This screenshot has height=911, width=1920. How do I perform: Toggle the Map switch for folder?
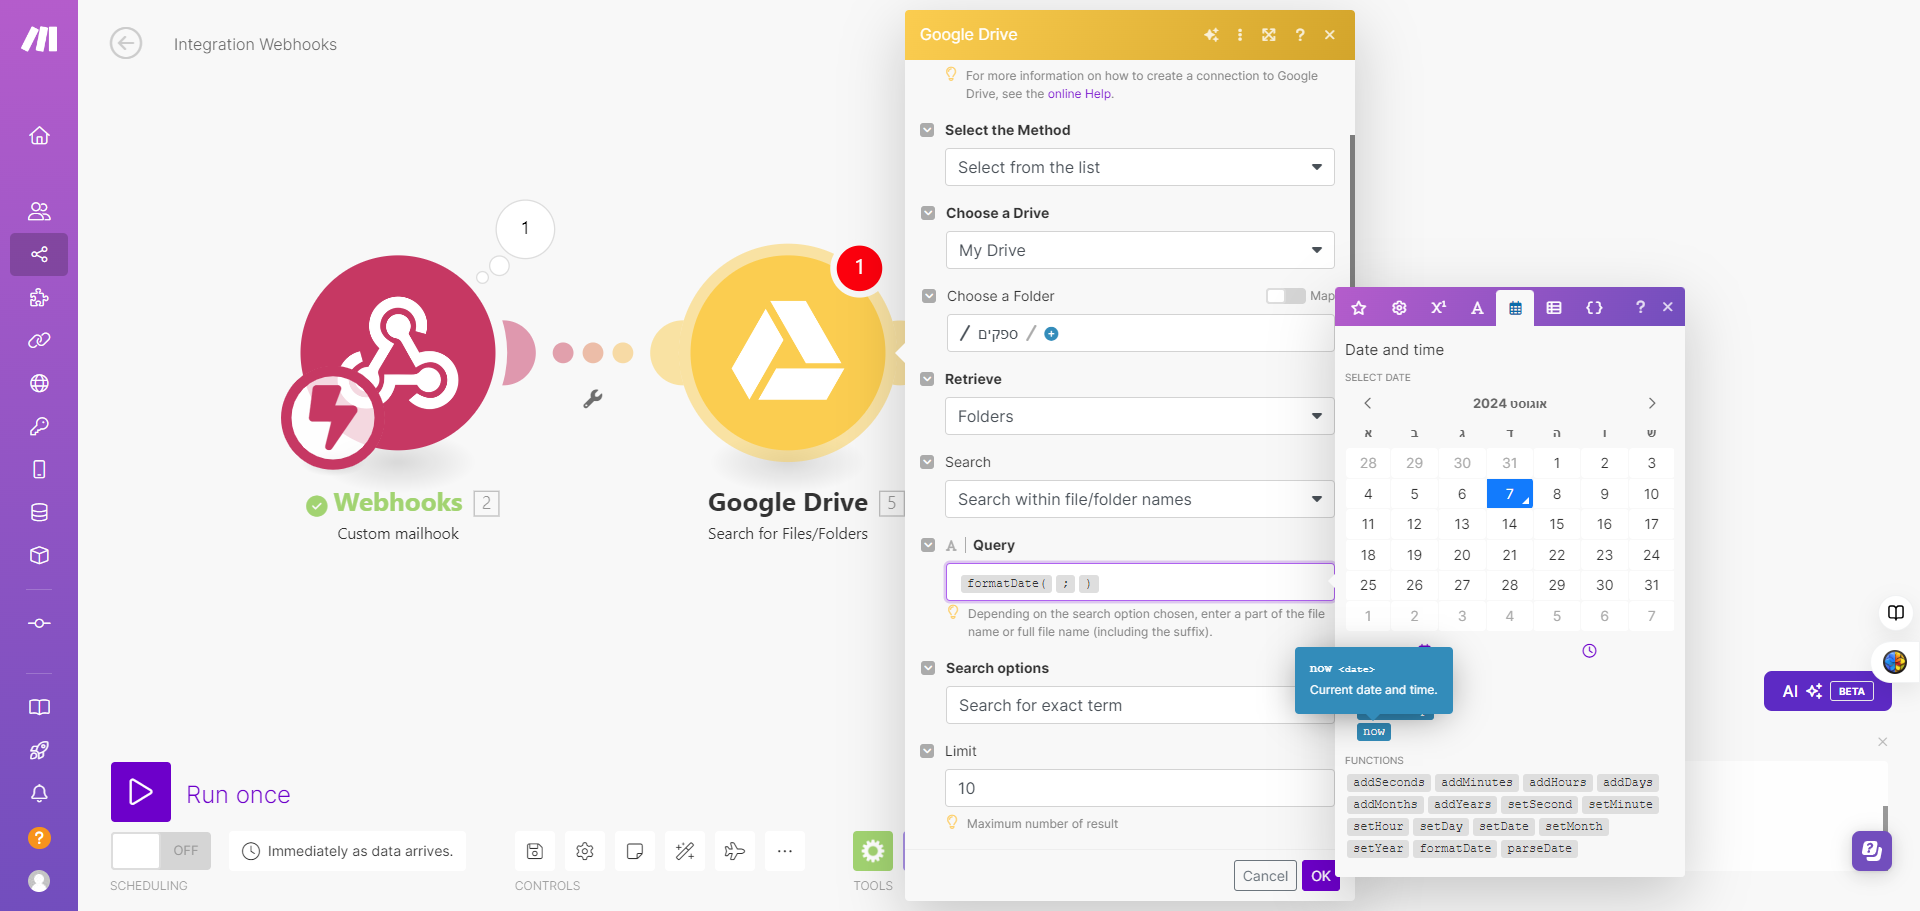(x=1285, y=296)
